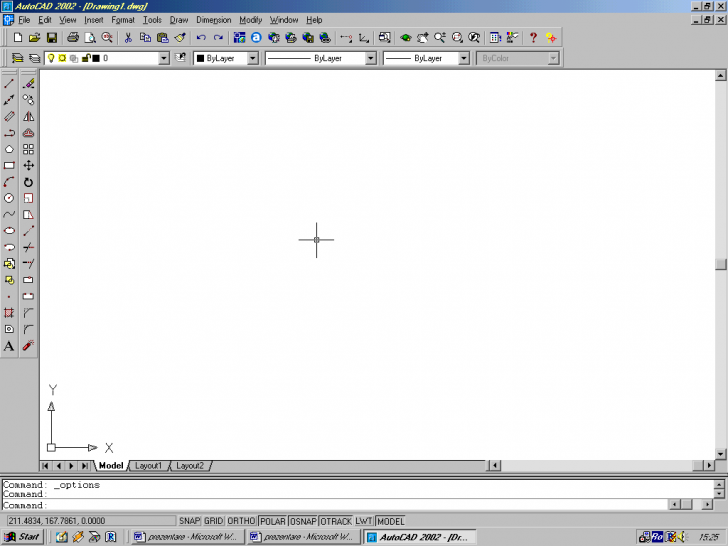Image resolution: width=728 pixels, height=546 pixels.
Task: Click the Match Properties brush icon
Action: [180, 38]
